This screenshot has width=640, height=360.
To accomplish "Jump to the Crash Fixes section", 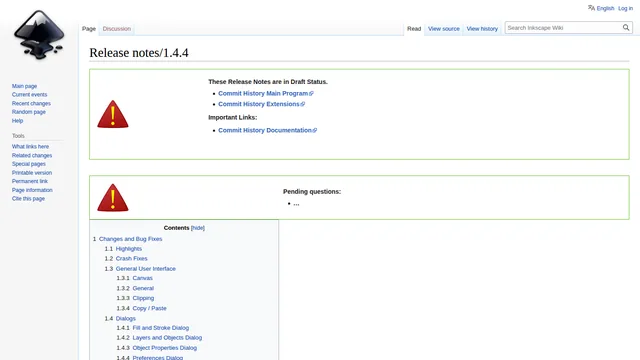I will (131, 258).
